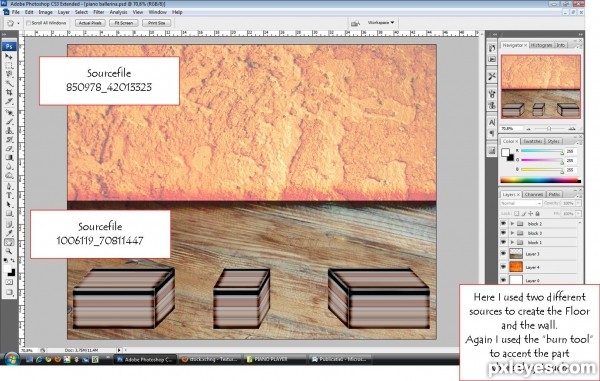Hide the block 3 layer group
600x381 pixels.
[503, 233]
